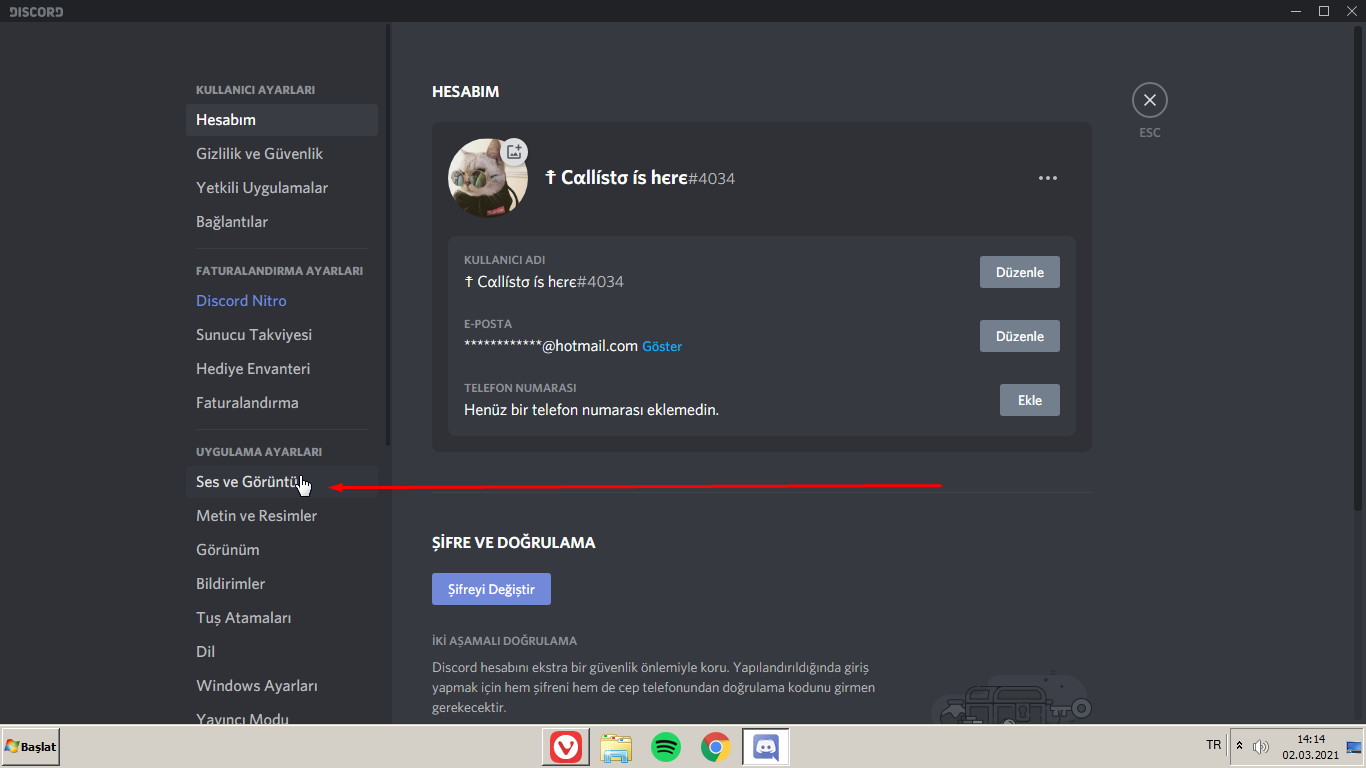Viewport: 1366px width, 768px height.
Task: Click the volume speaker tray icon
Action: click(x=1261, y=746)
